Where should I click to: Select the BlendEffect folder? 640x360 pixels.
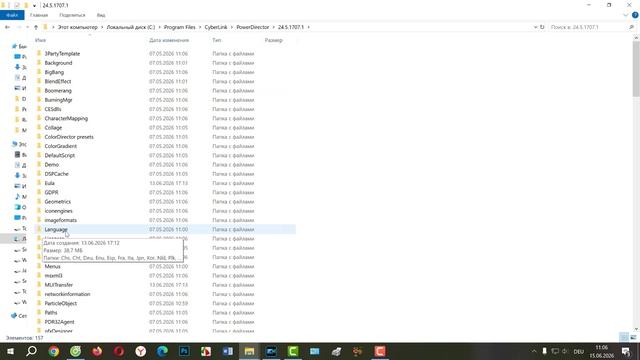pyautogui.click(x=58, y=81)
